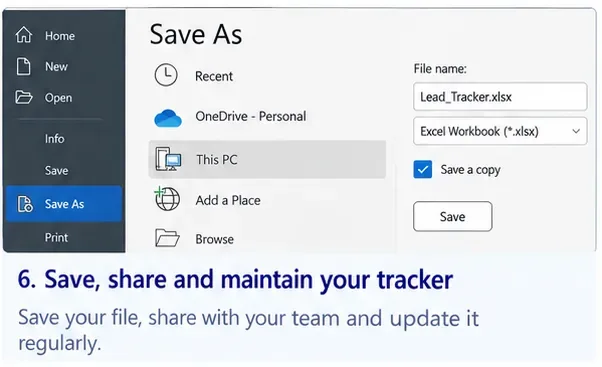Click the Browse folder icon

point(167,238)
